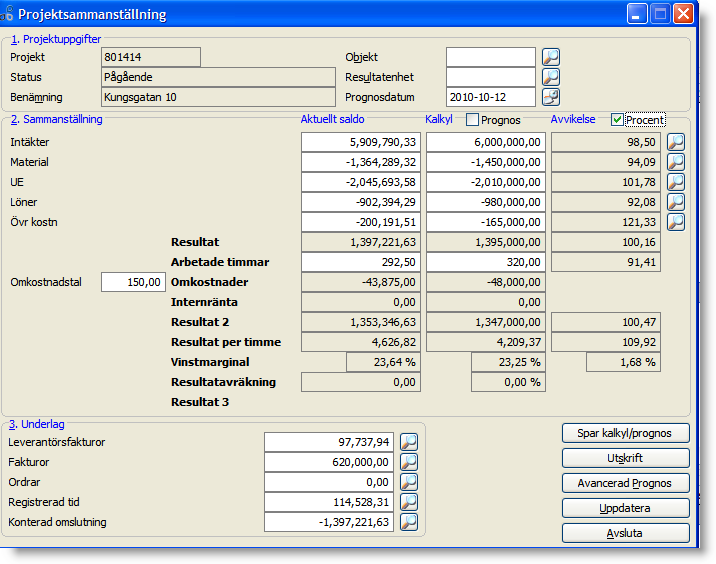Open the Prognosdatum date picker icon
This screenshot has width=716, height=564.
(x=551, y=97)
